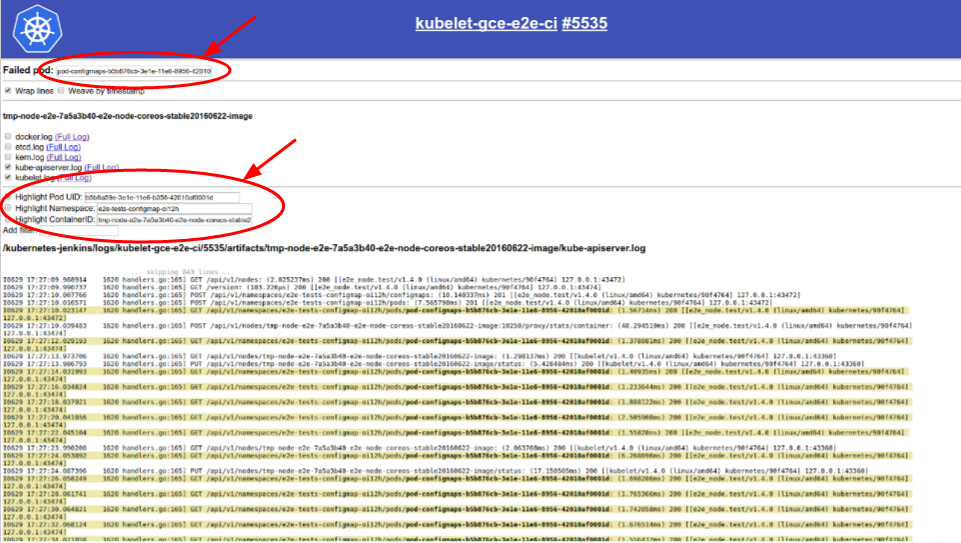The width and height of the screenshot is (961, 543).
Task: Open kubelet.log Full Log link
Action: (x=75, y=178)
